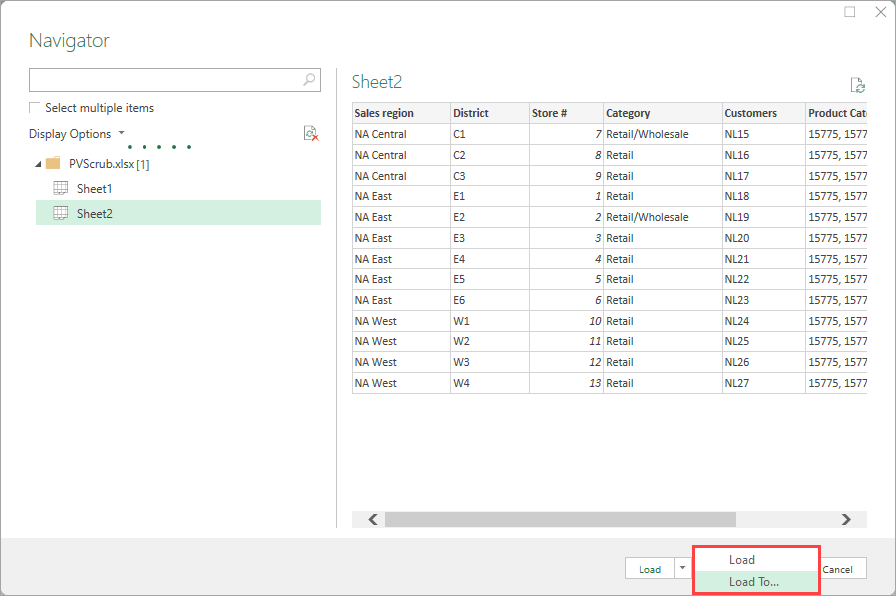The width and height of the screenshot is (896, 596).
Task: Click the Sheet2 table icon
Action: 61,213
